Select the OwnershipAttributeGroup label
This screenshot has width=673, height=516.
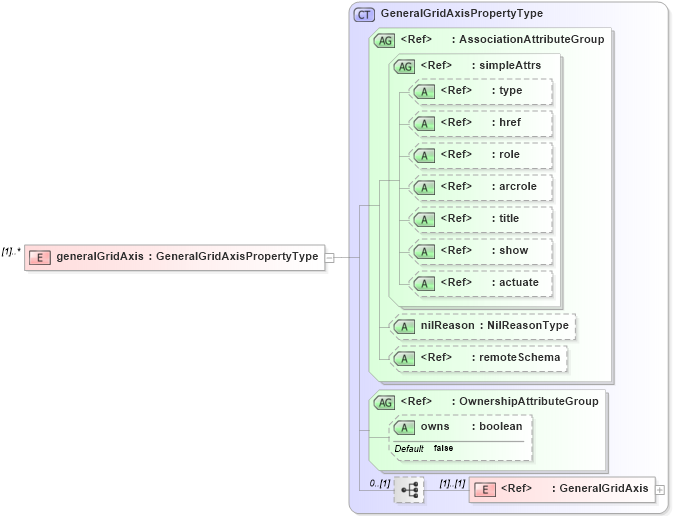[529, 401]
